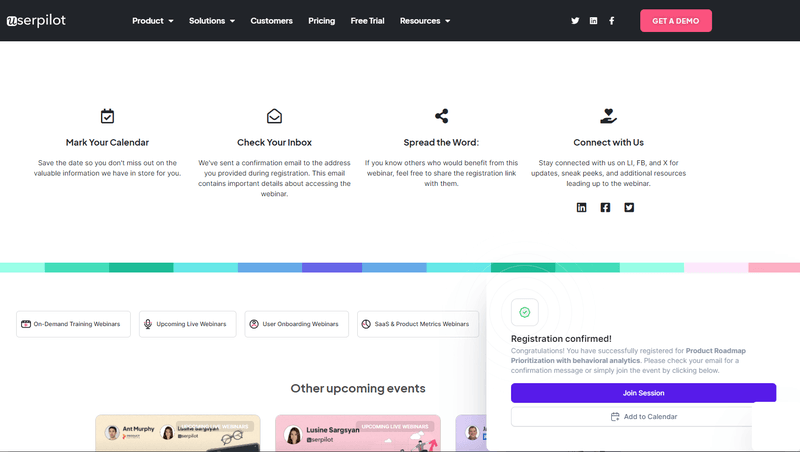
Task: Click the Check Your Inbox heading
Action: (x=274, y=142)
